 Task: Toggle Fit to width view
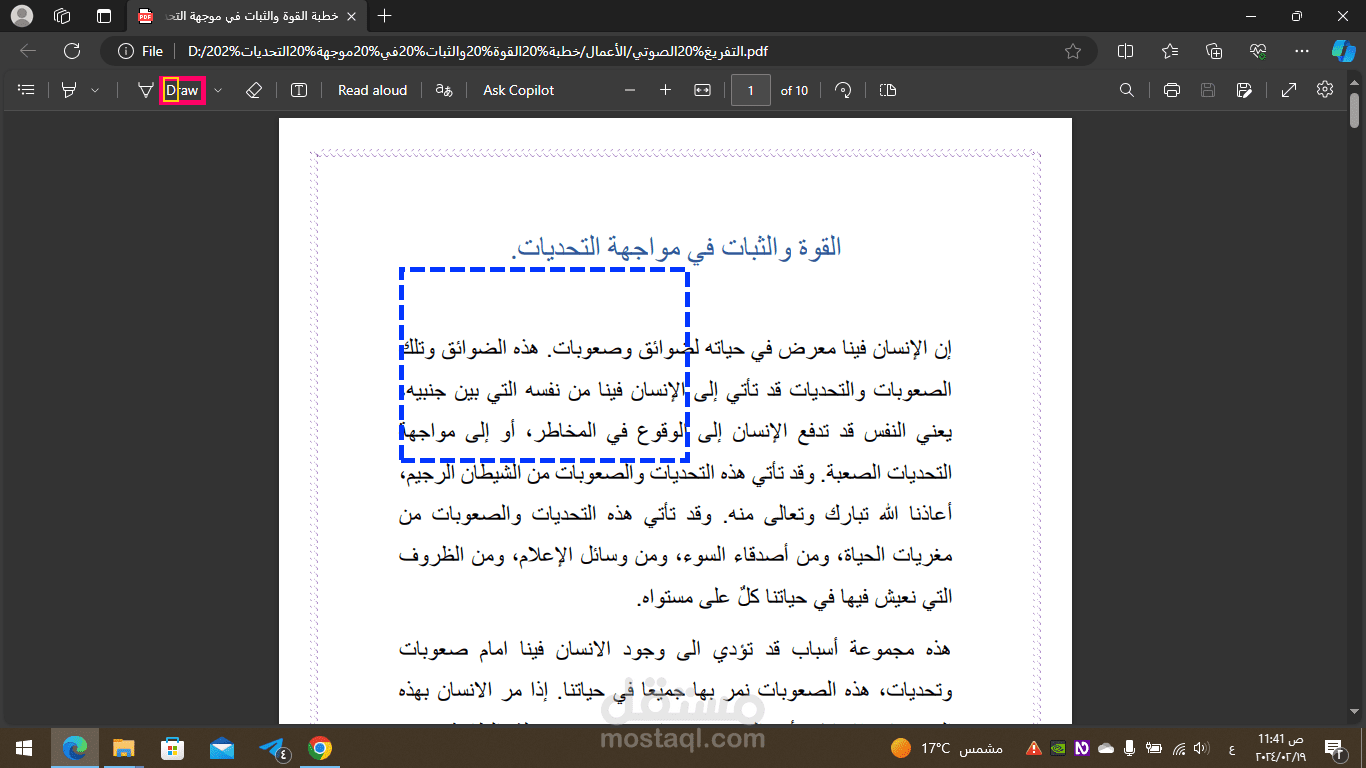tap(702, 90)
